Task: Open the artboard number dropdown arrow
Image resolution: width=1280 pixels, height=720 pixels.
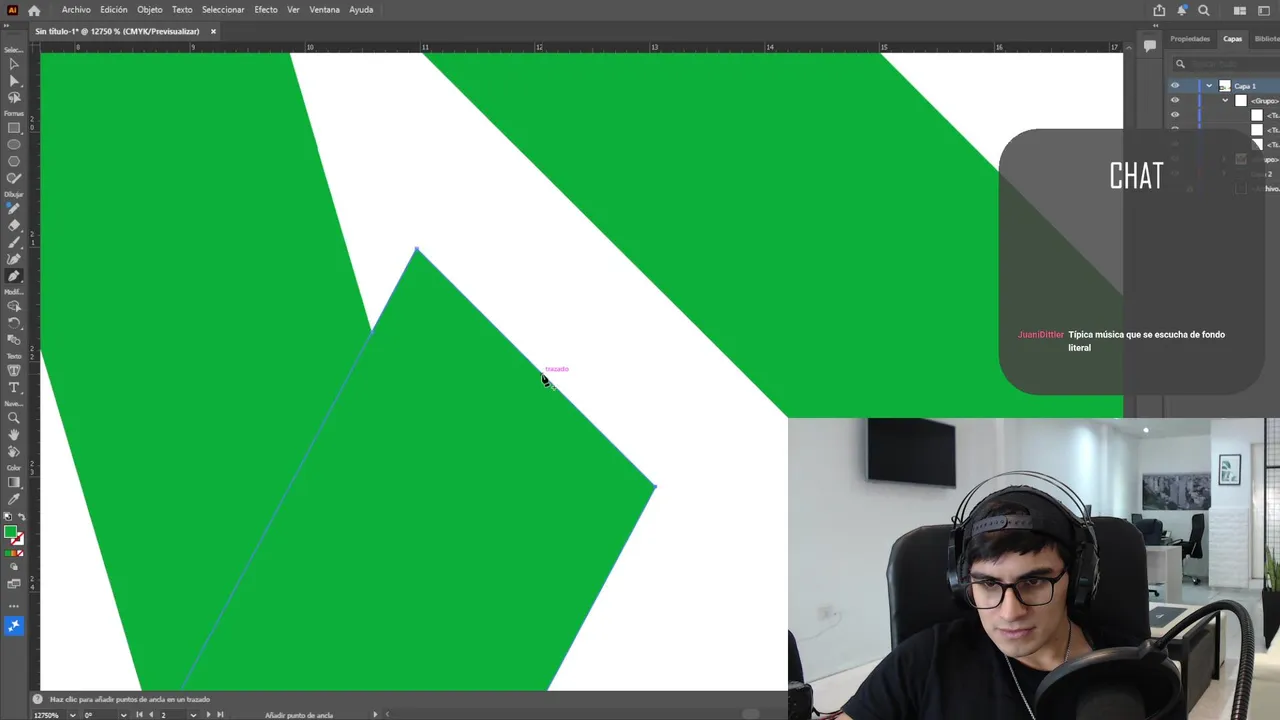Action: [192, 715]
